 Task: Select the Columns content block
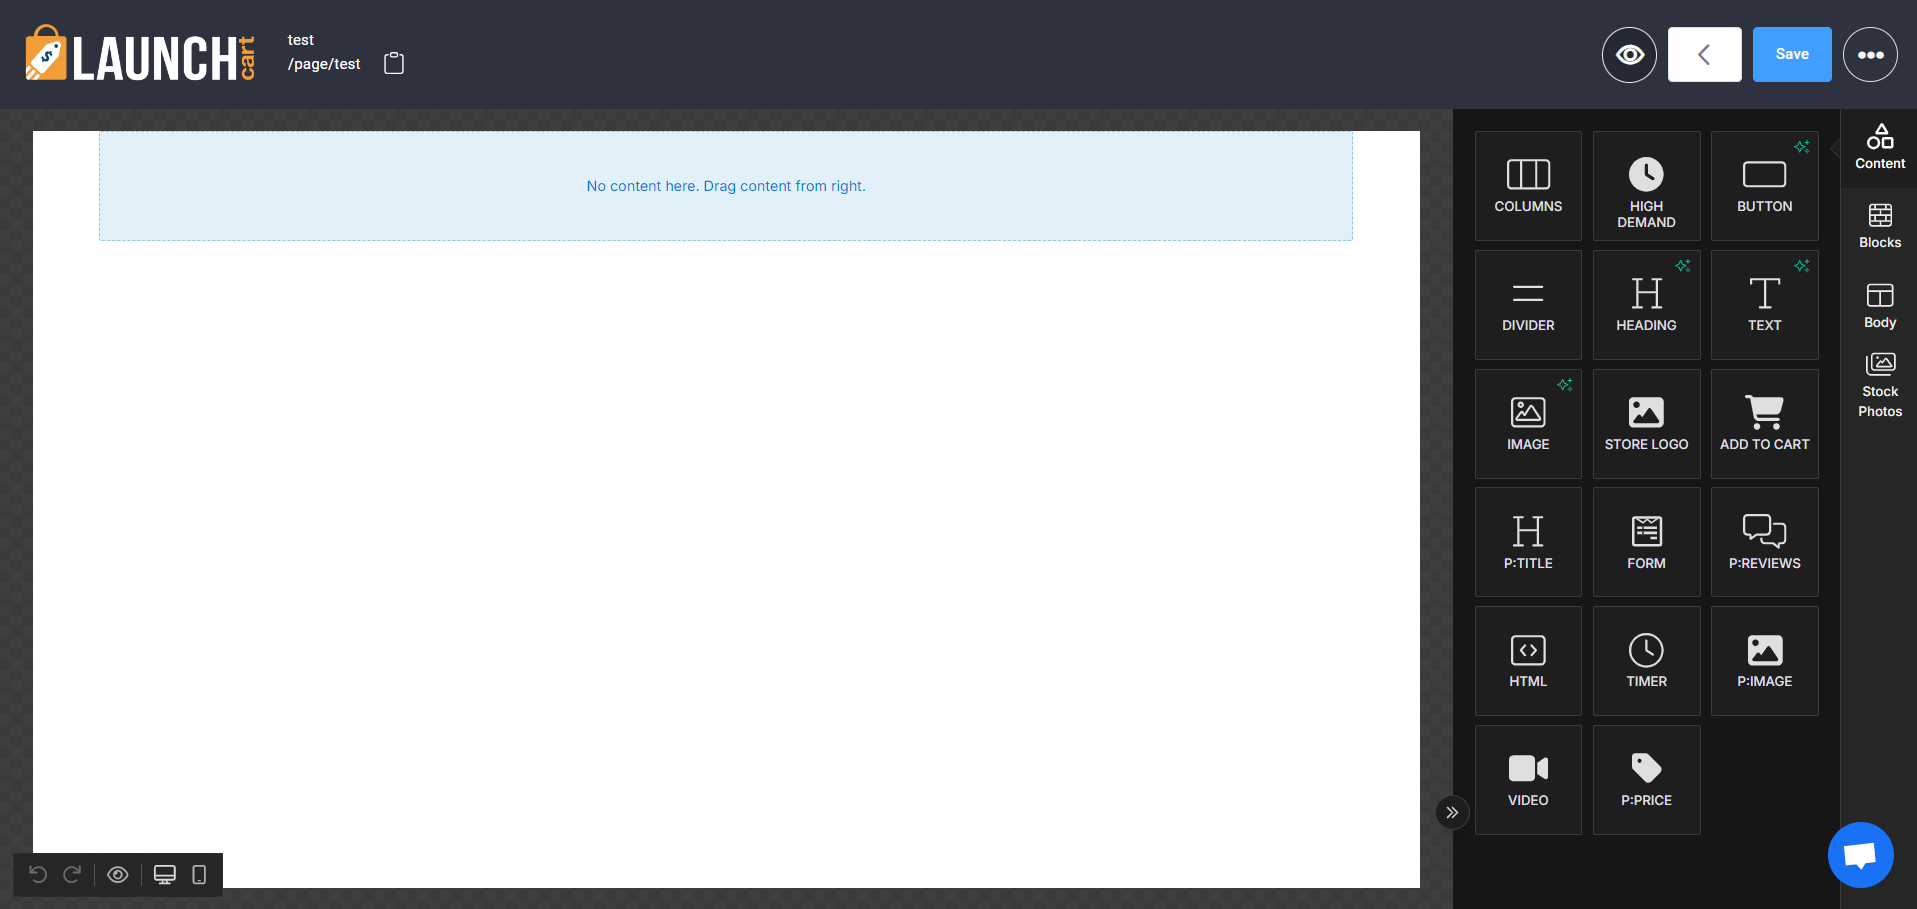tap(1528, 186)
